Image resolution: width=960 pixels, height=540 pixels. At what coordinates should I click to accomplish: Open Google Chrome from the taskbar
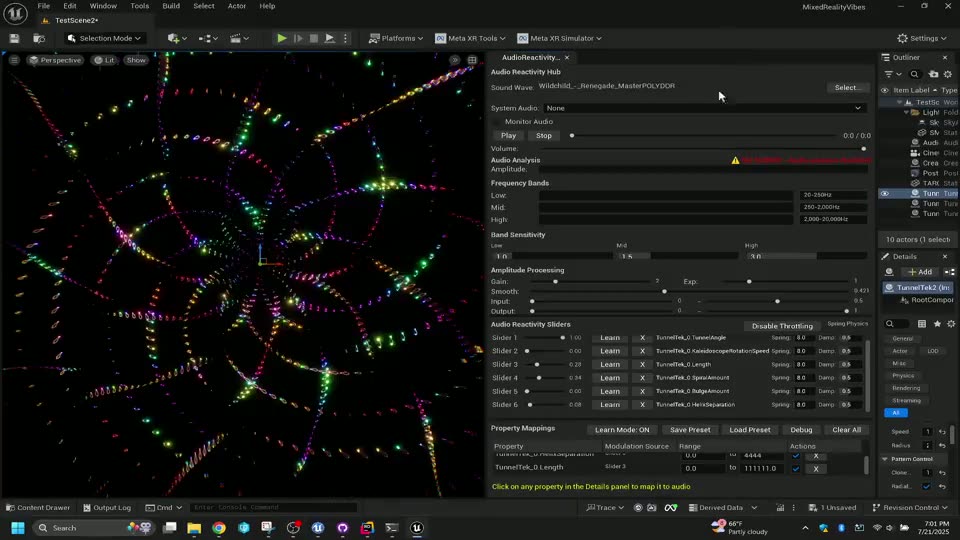(219, 528)
